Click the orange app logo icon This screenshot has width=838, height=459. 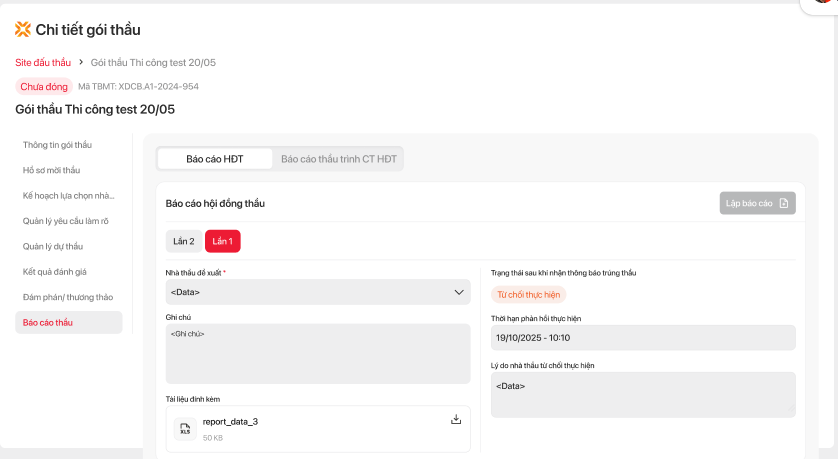click(23, 29)
